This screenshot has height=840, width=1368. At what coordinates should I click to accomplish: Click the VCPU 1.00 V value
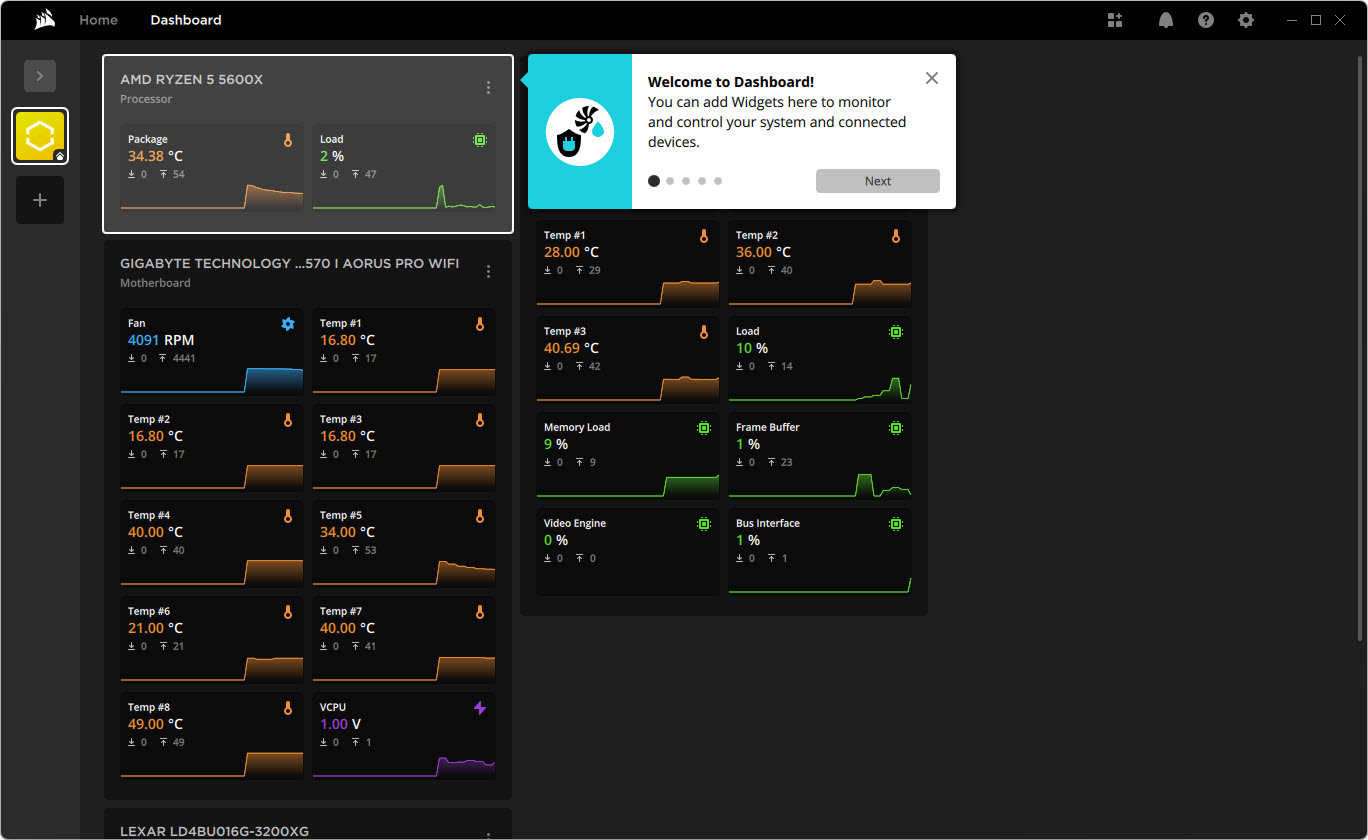(341, 724)
